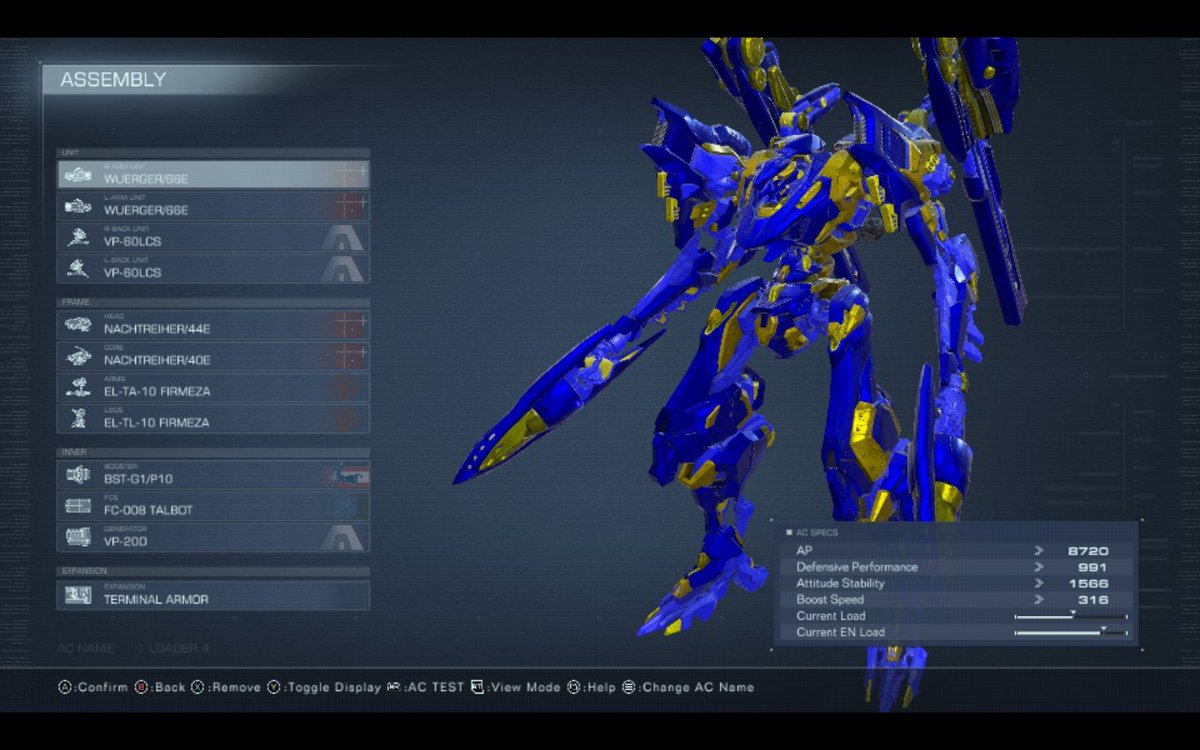Click the chevron beside the AP stat
This screenshot has width=1200, height=750.
point(1039,551)
